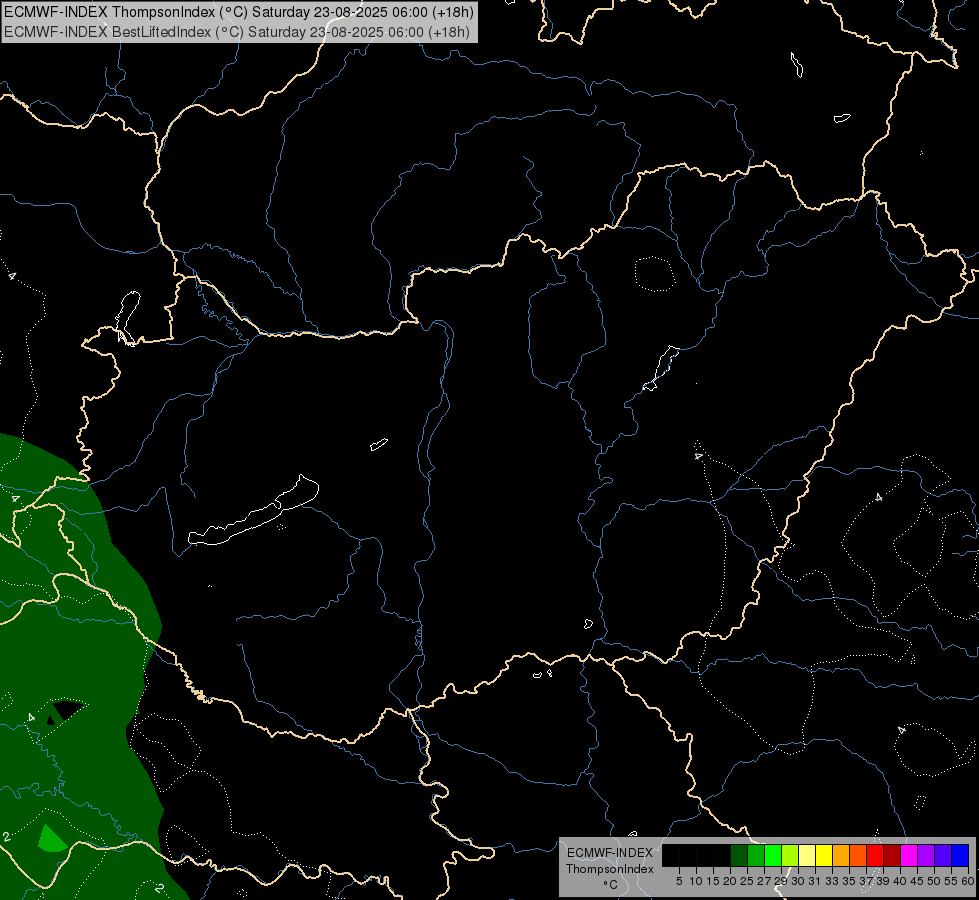Click the BestLiftedIndex title line at top
The image size is (979, 900).
point(237,31)
